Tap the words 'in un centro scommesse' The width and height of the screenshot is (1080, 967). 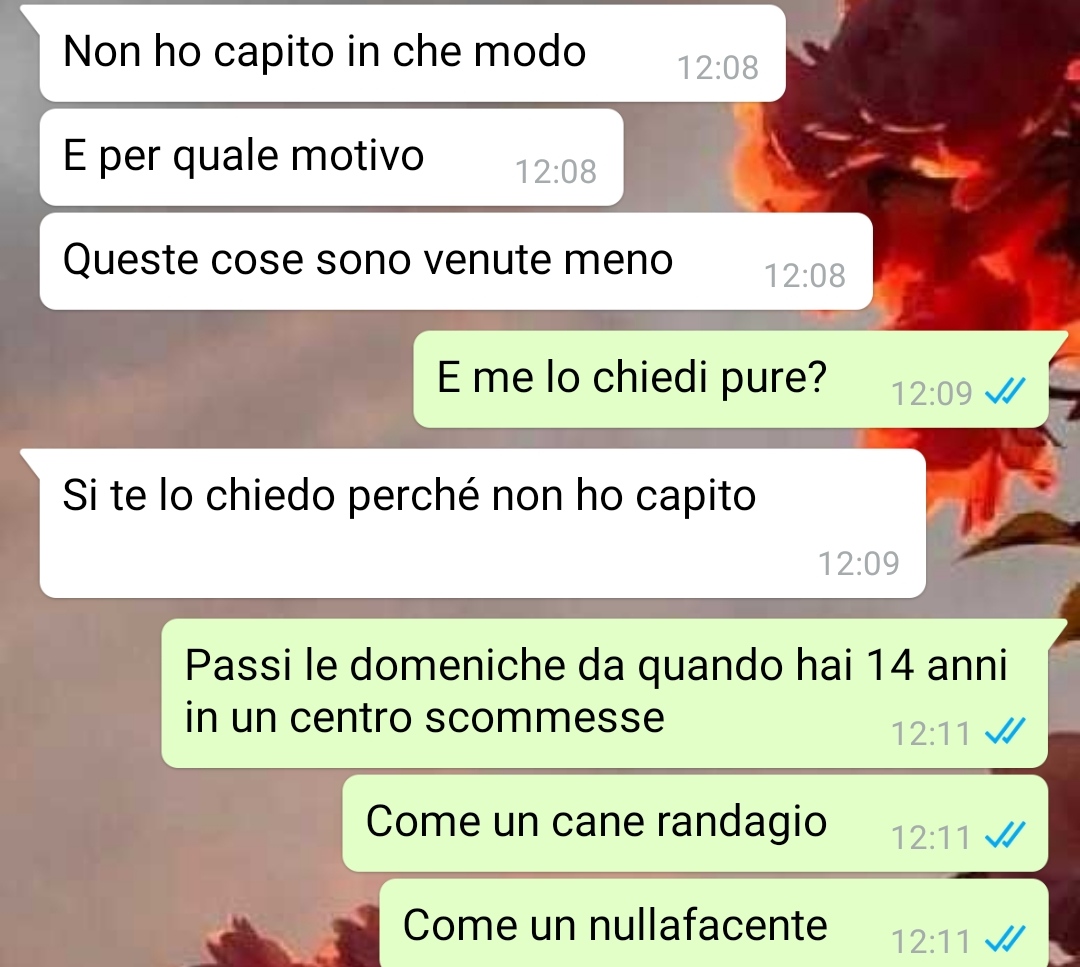tap(424, 718)
